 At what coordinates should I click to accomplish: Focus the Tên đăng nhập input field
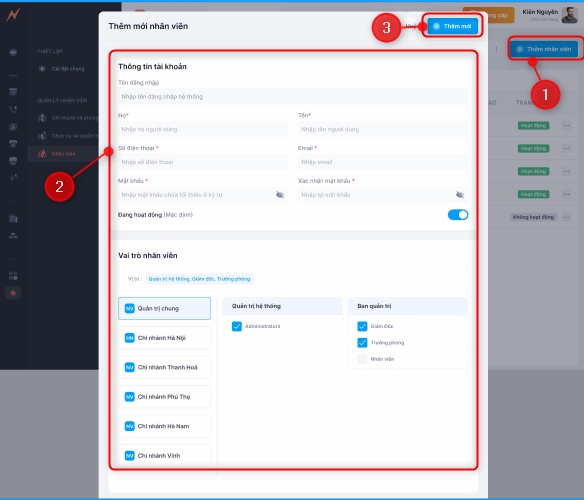293,97
